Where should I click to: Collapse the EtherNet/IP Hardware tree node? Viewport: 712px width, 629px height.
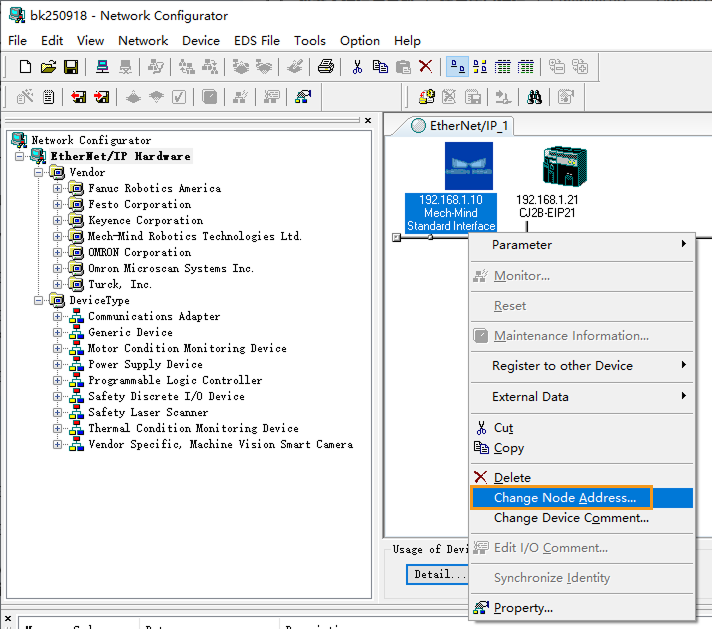click(x=20, y=156)
